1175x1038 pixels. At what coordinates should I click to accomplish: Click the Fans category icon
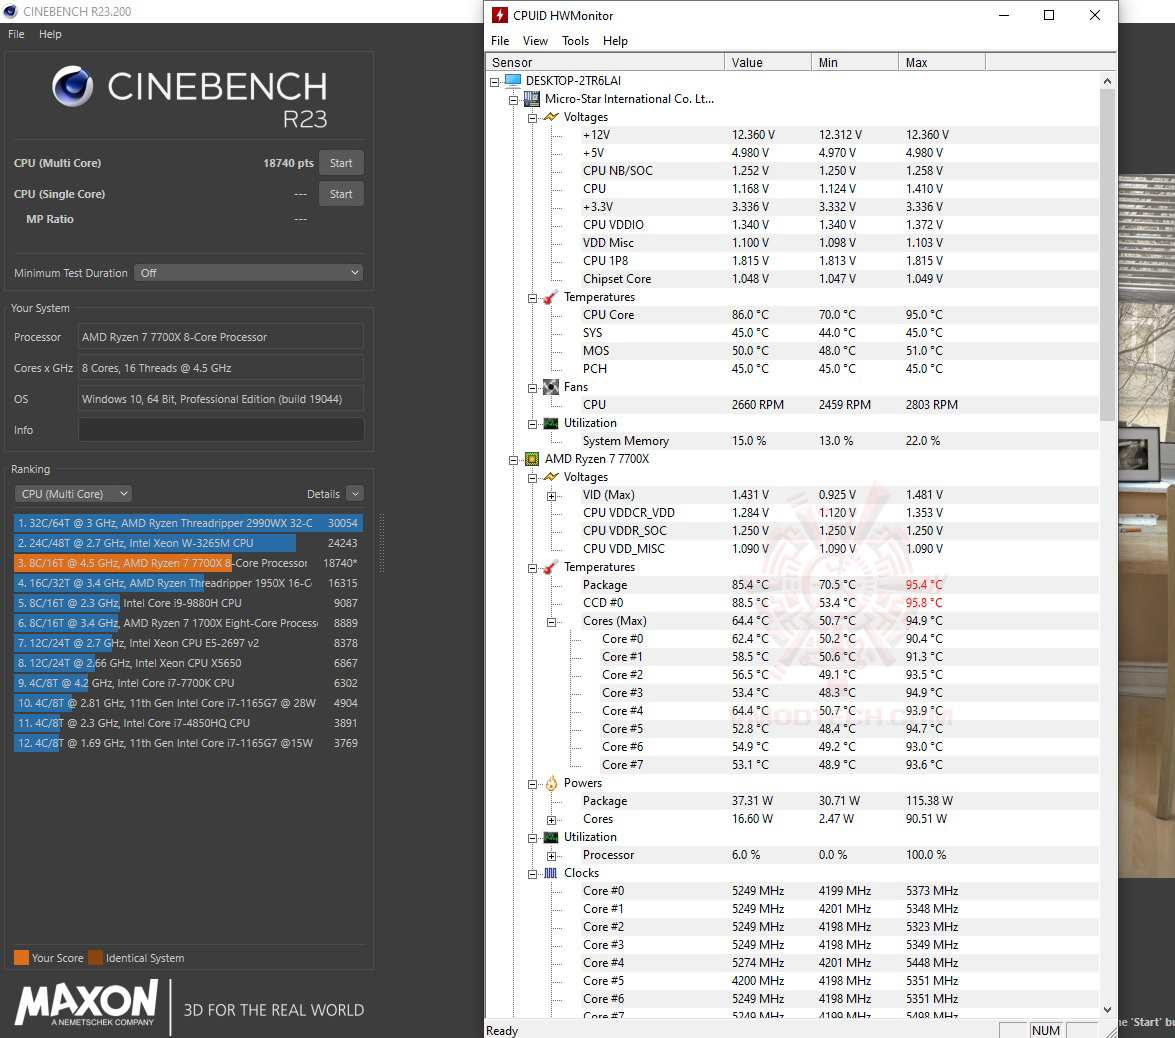point(551,387)
